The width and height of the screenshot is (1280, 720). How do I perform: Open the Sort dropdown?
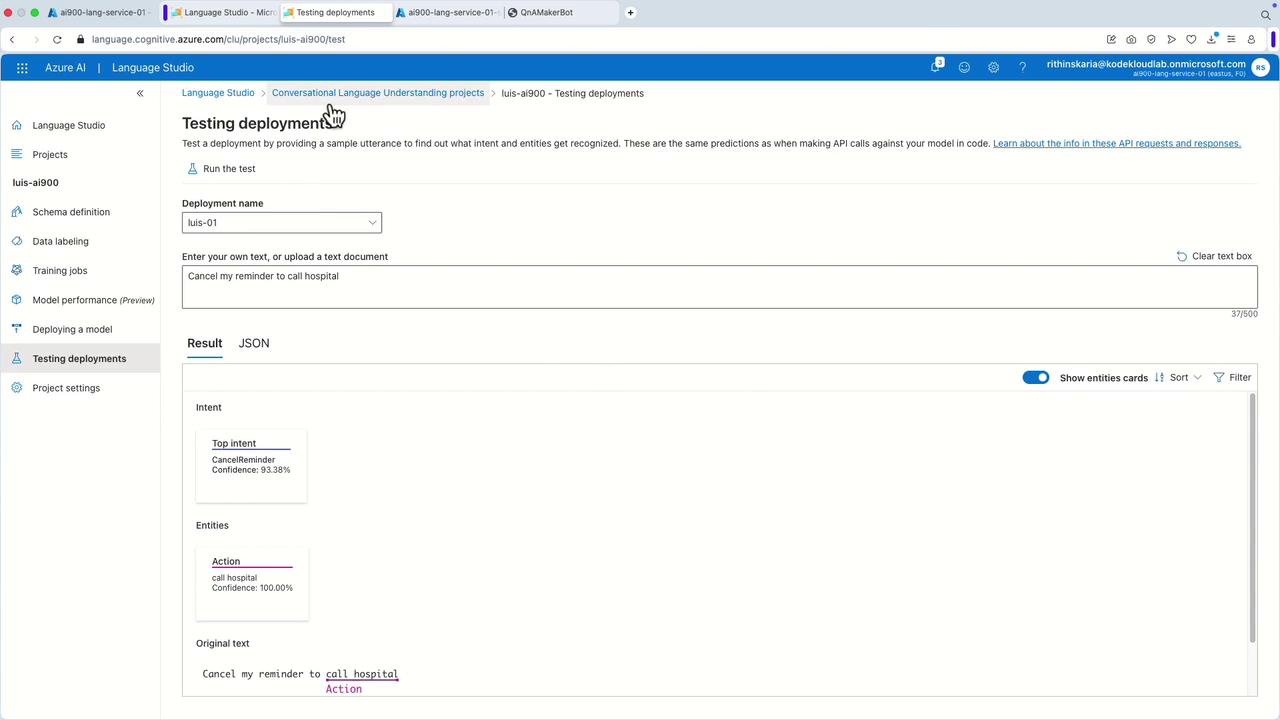click(x=1178, y=378)
